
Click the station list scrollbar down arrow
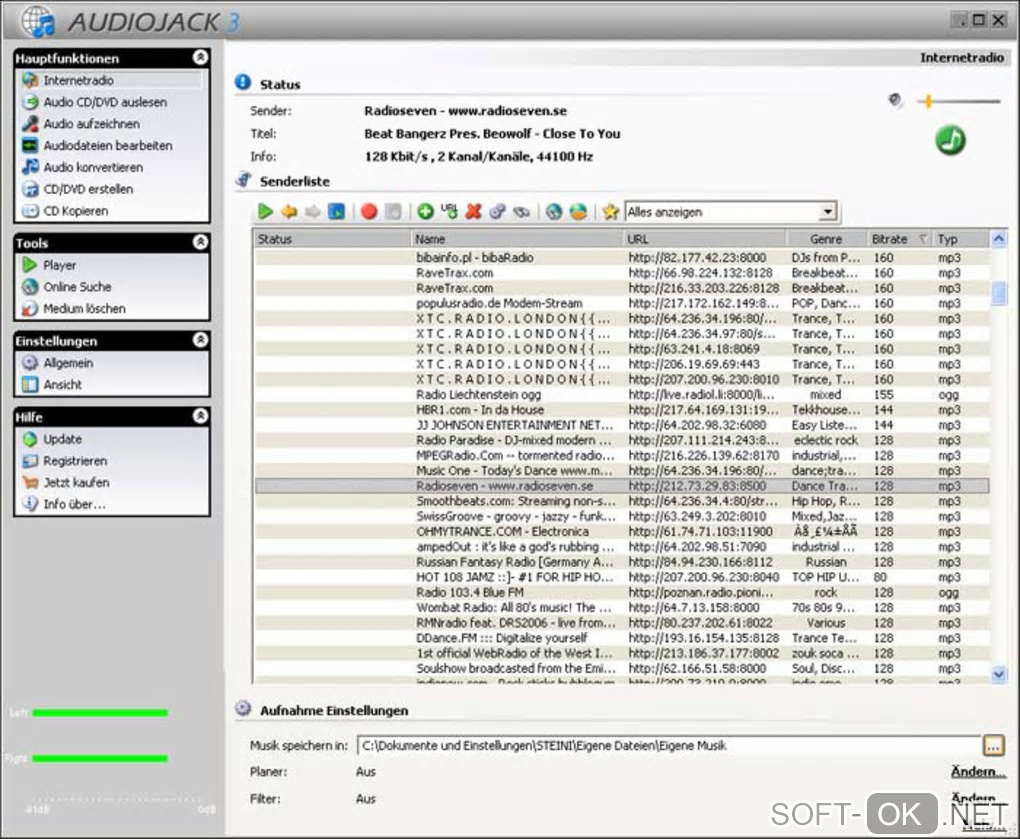(x=999, y=674)
